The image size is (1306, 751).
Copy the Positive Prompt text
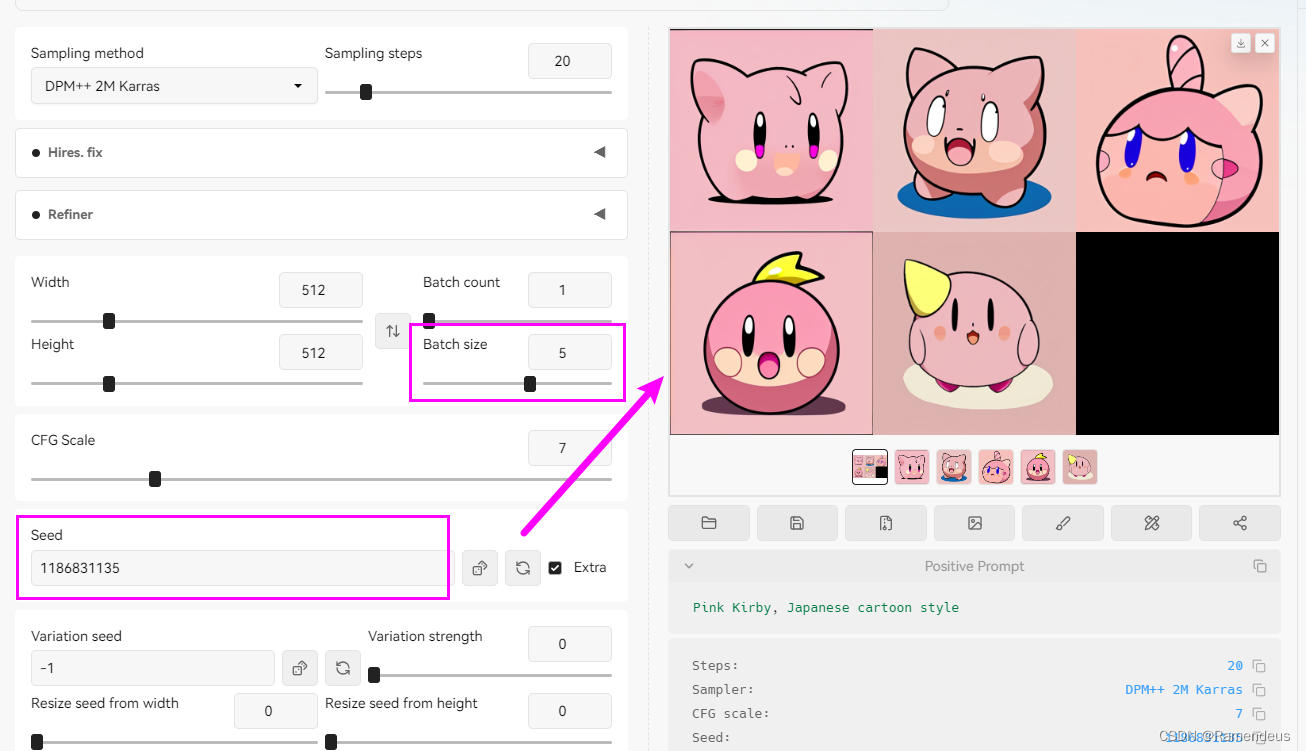(1260, 566)
